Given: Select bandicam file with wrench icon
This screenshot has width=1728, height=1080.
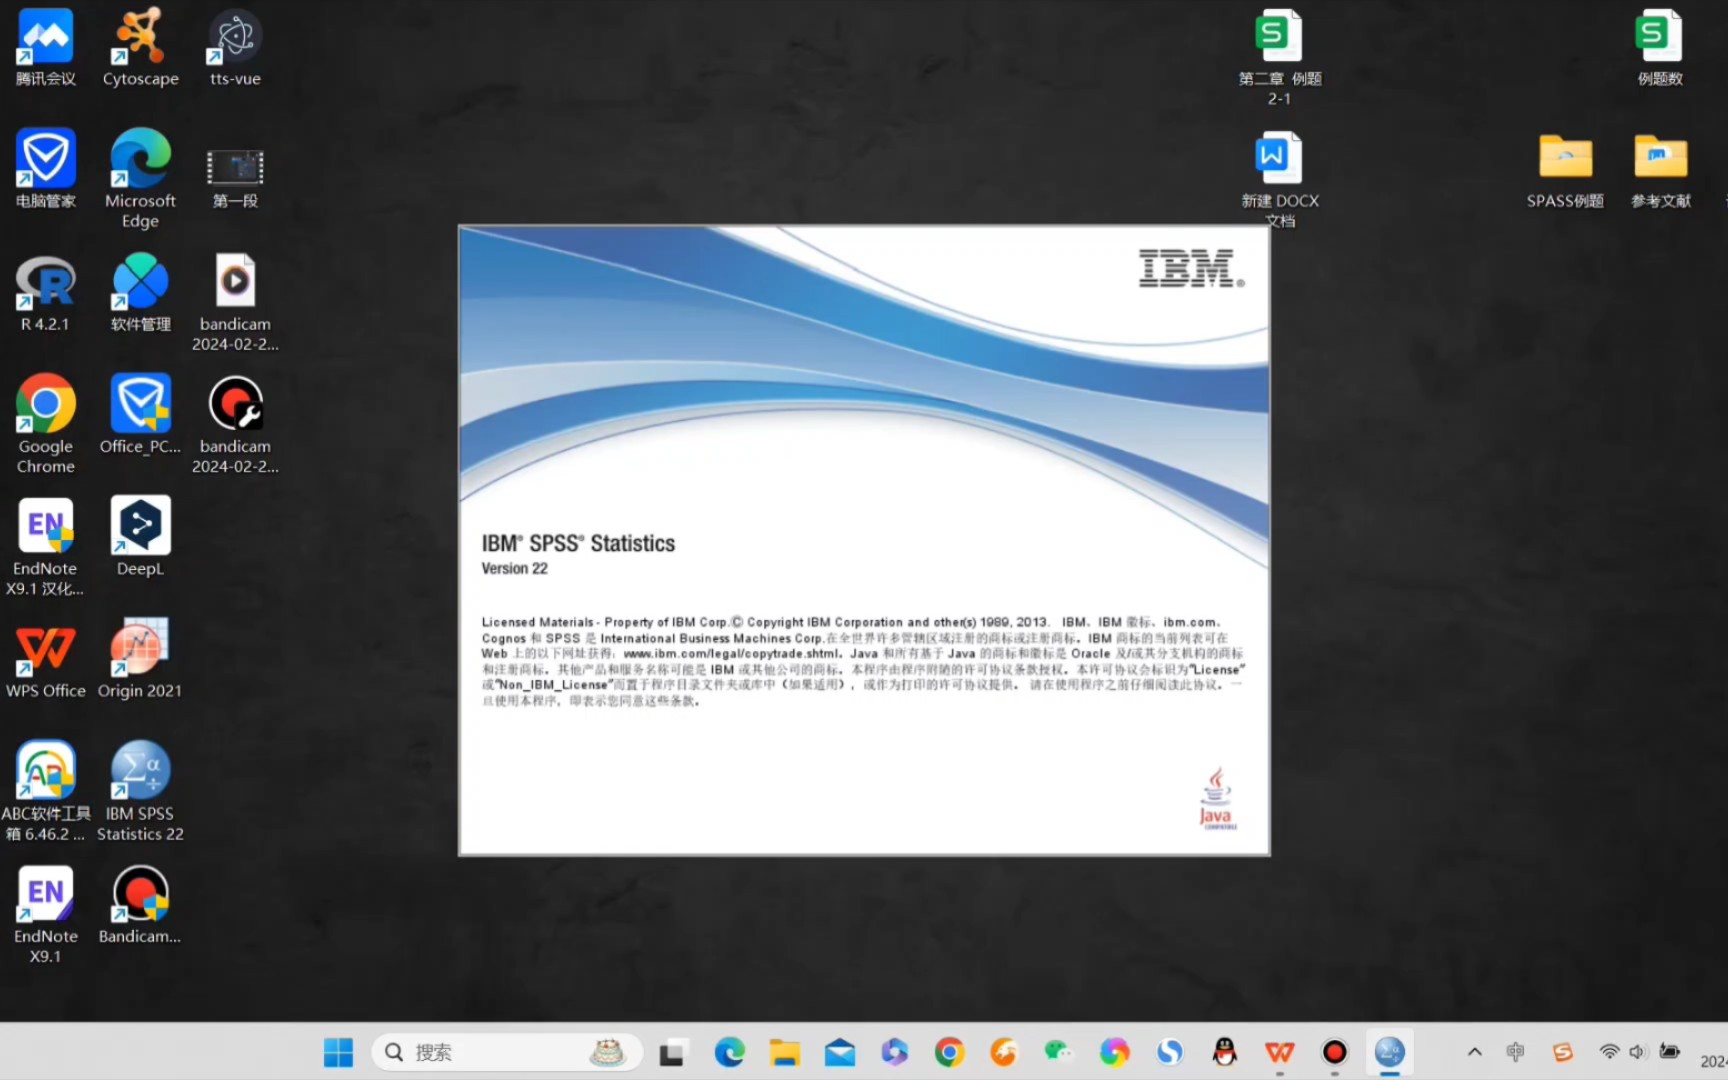Looking at the screenshot, I should tap(235, 424).
